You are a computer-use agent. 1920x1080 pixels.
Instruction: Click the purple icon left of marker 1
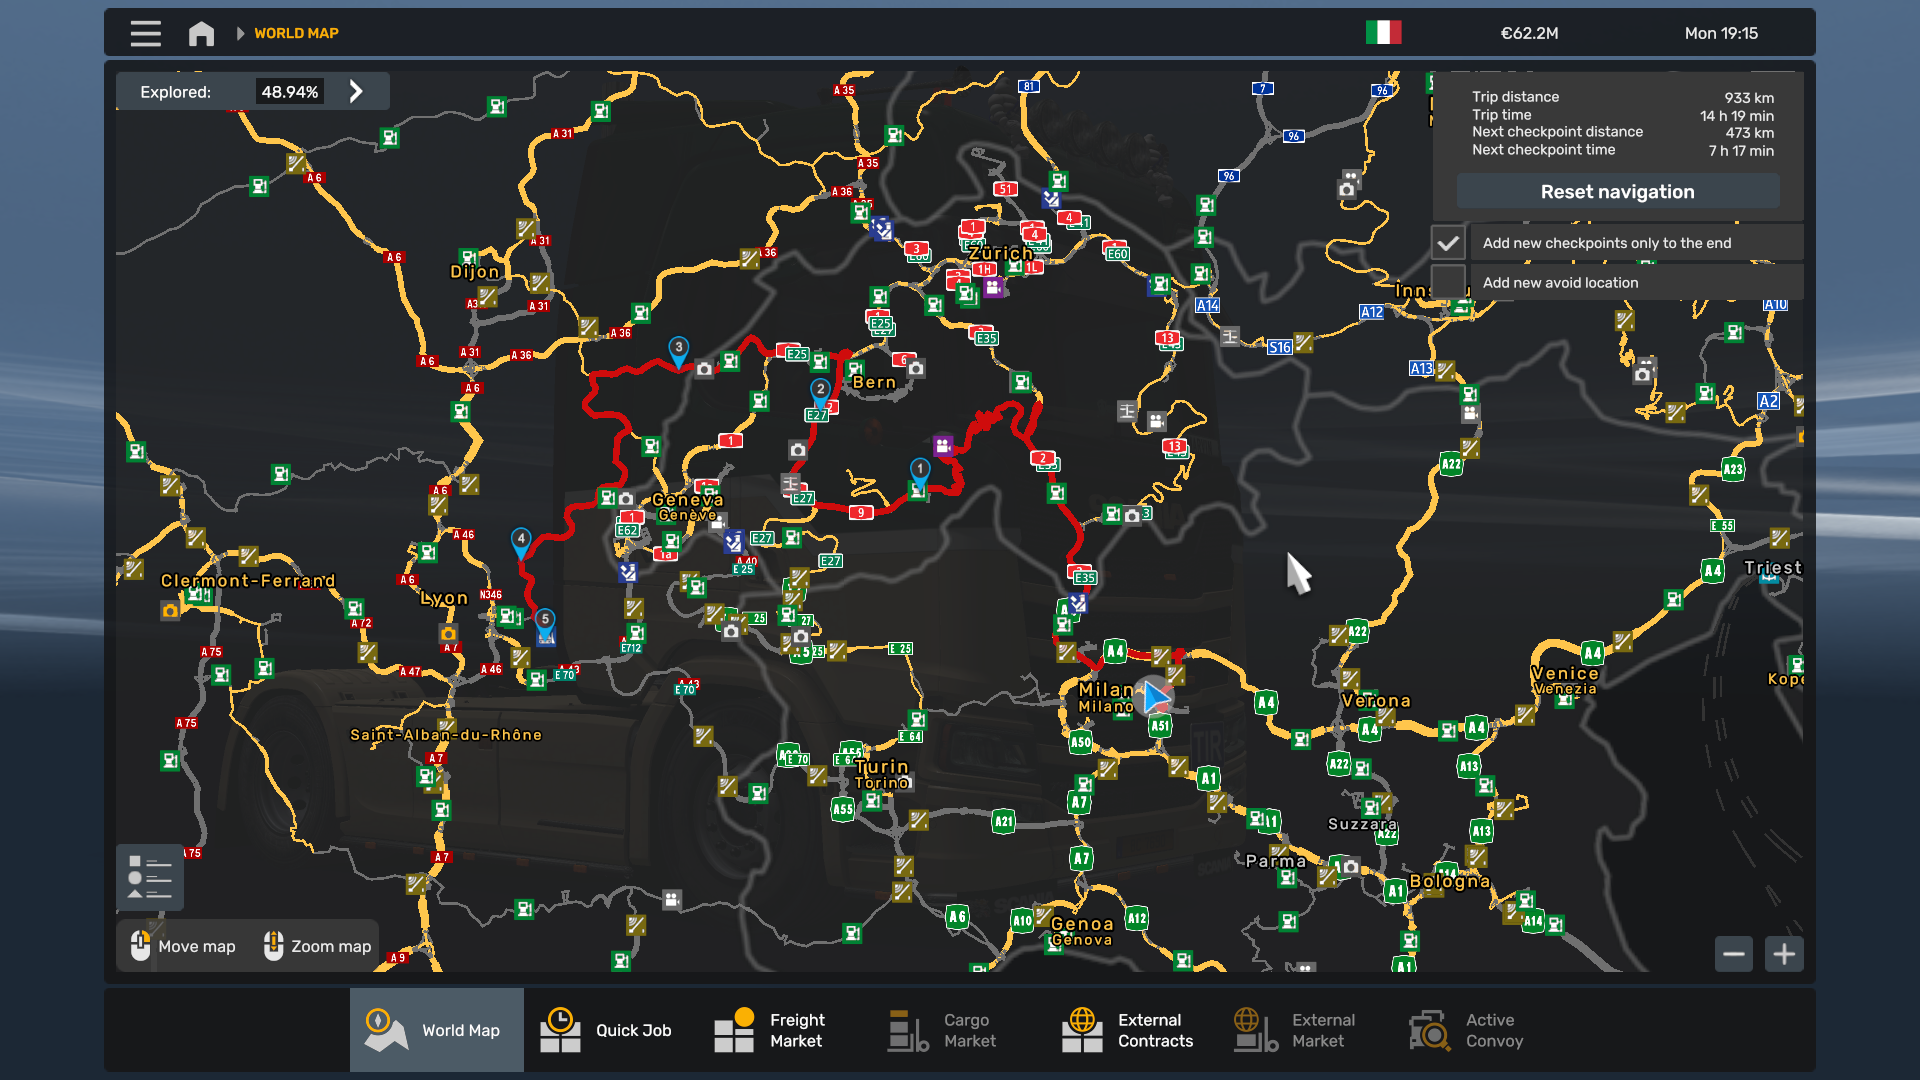pos(943,445)
